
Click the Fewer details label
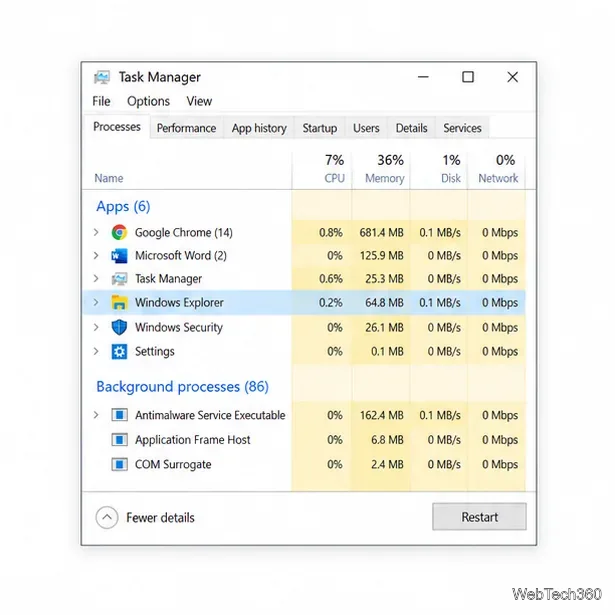(160, 518)
